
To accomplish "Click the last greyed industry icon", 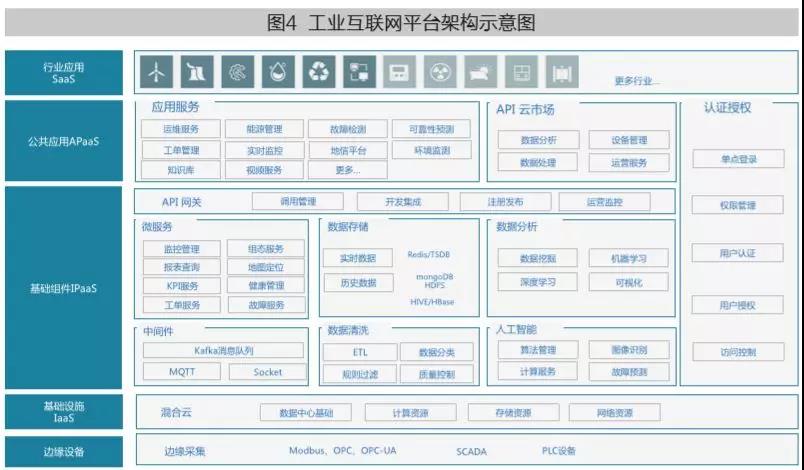I will pos(562,72).
